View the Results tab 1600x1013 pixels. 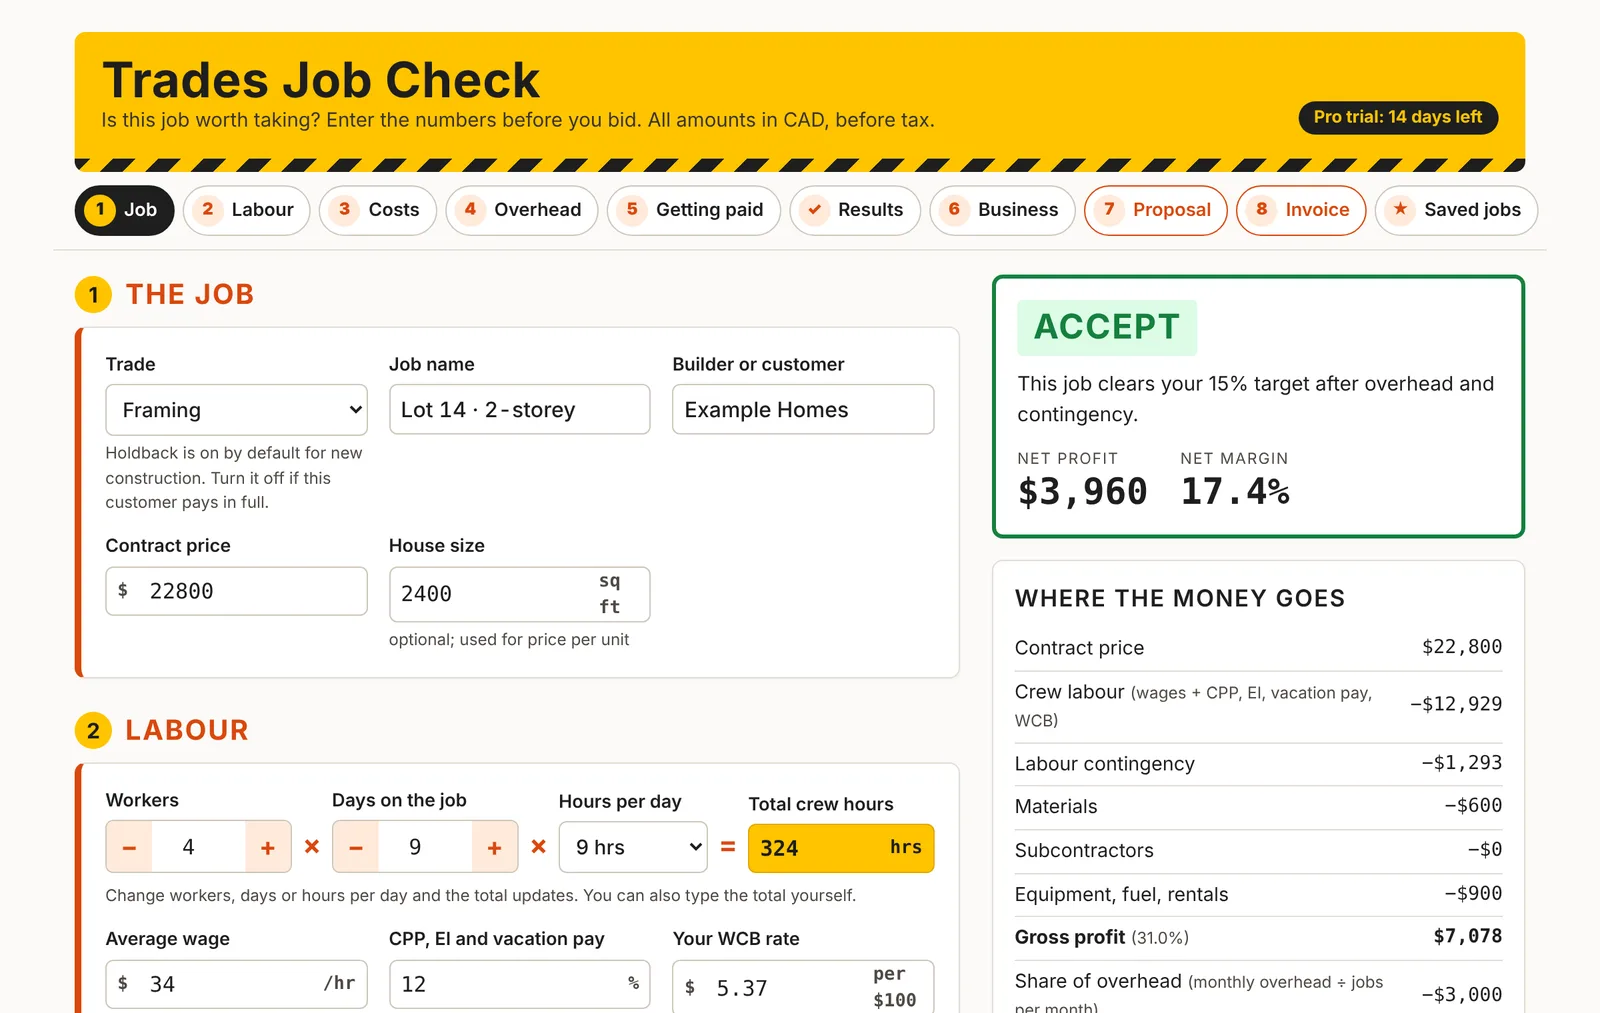pos(855,210)
